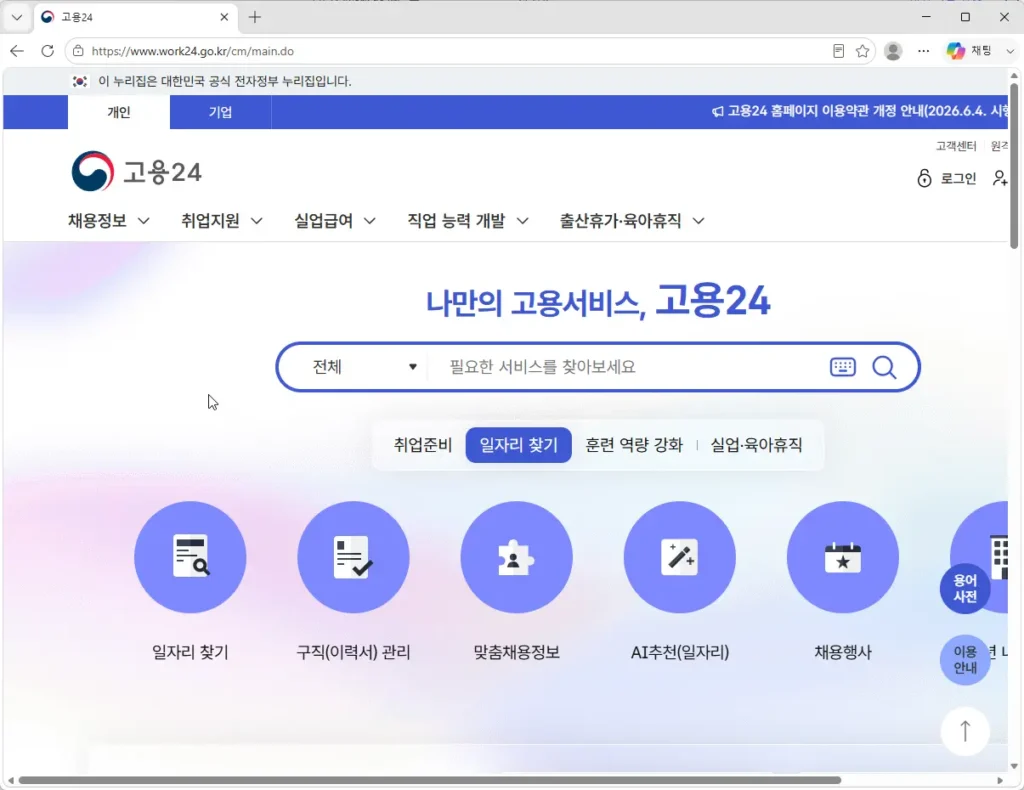Click the 로그인 link
The image size is (1024, 790).
[958, 178]
